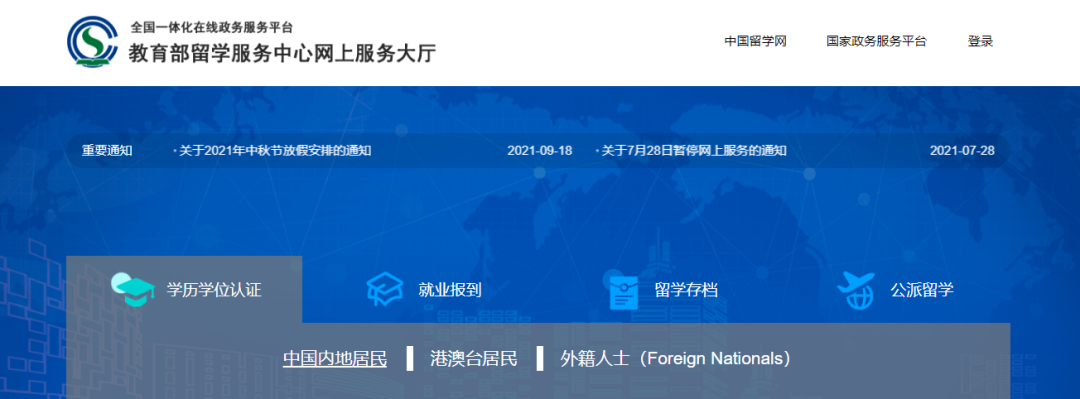
Task: Select the 学历学位认证 tab
Action: click(x=184, y=289)
